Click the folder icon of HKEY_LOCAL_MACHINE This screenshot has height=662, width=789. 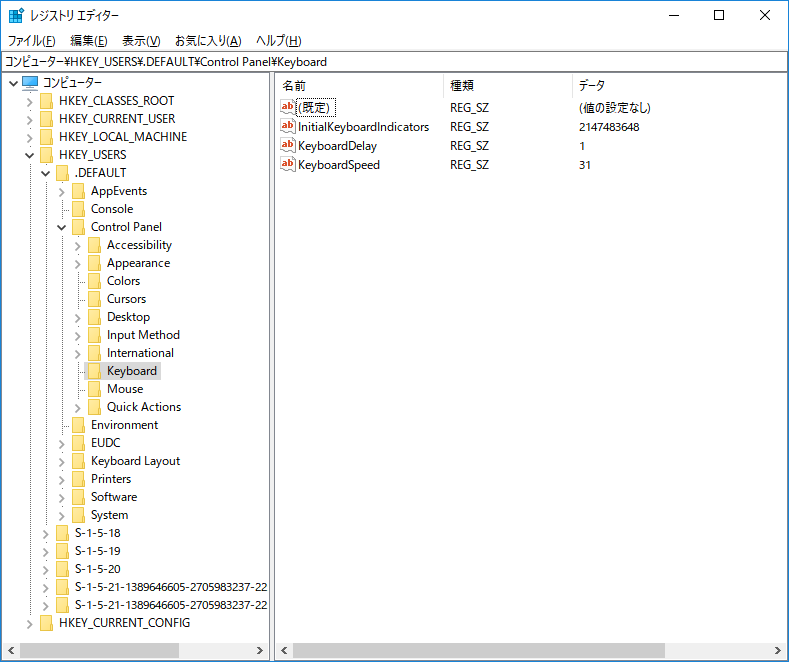point(46,137)
